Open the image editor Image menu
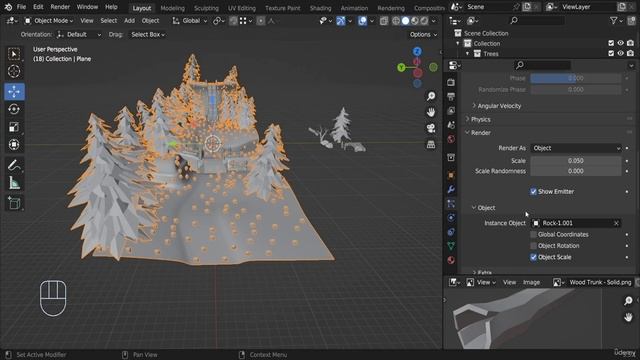640x360 pixels. 531,282
